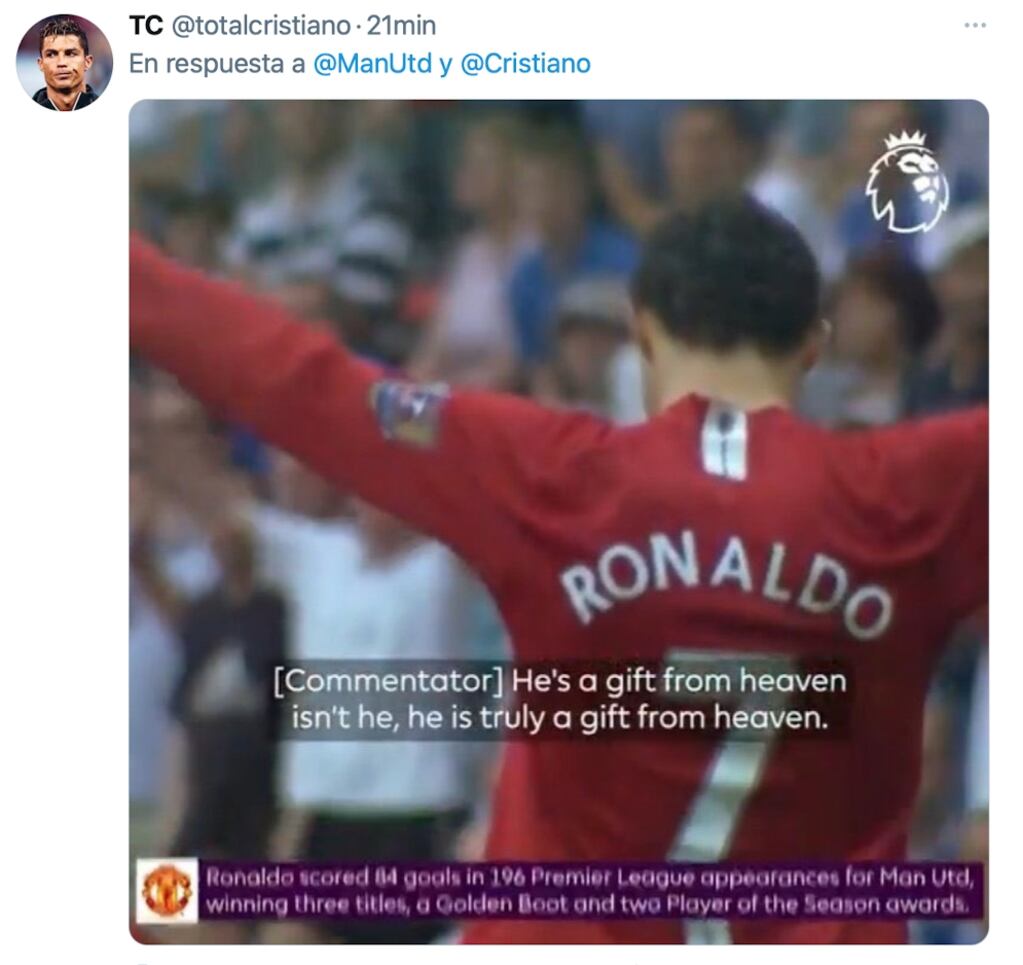The width and height of the screenshot is (1023, 965).
Task: Open the @ManUtd mention link
Action: [373, 64]
